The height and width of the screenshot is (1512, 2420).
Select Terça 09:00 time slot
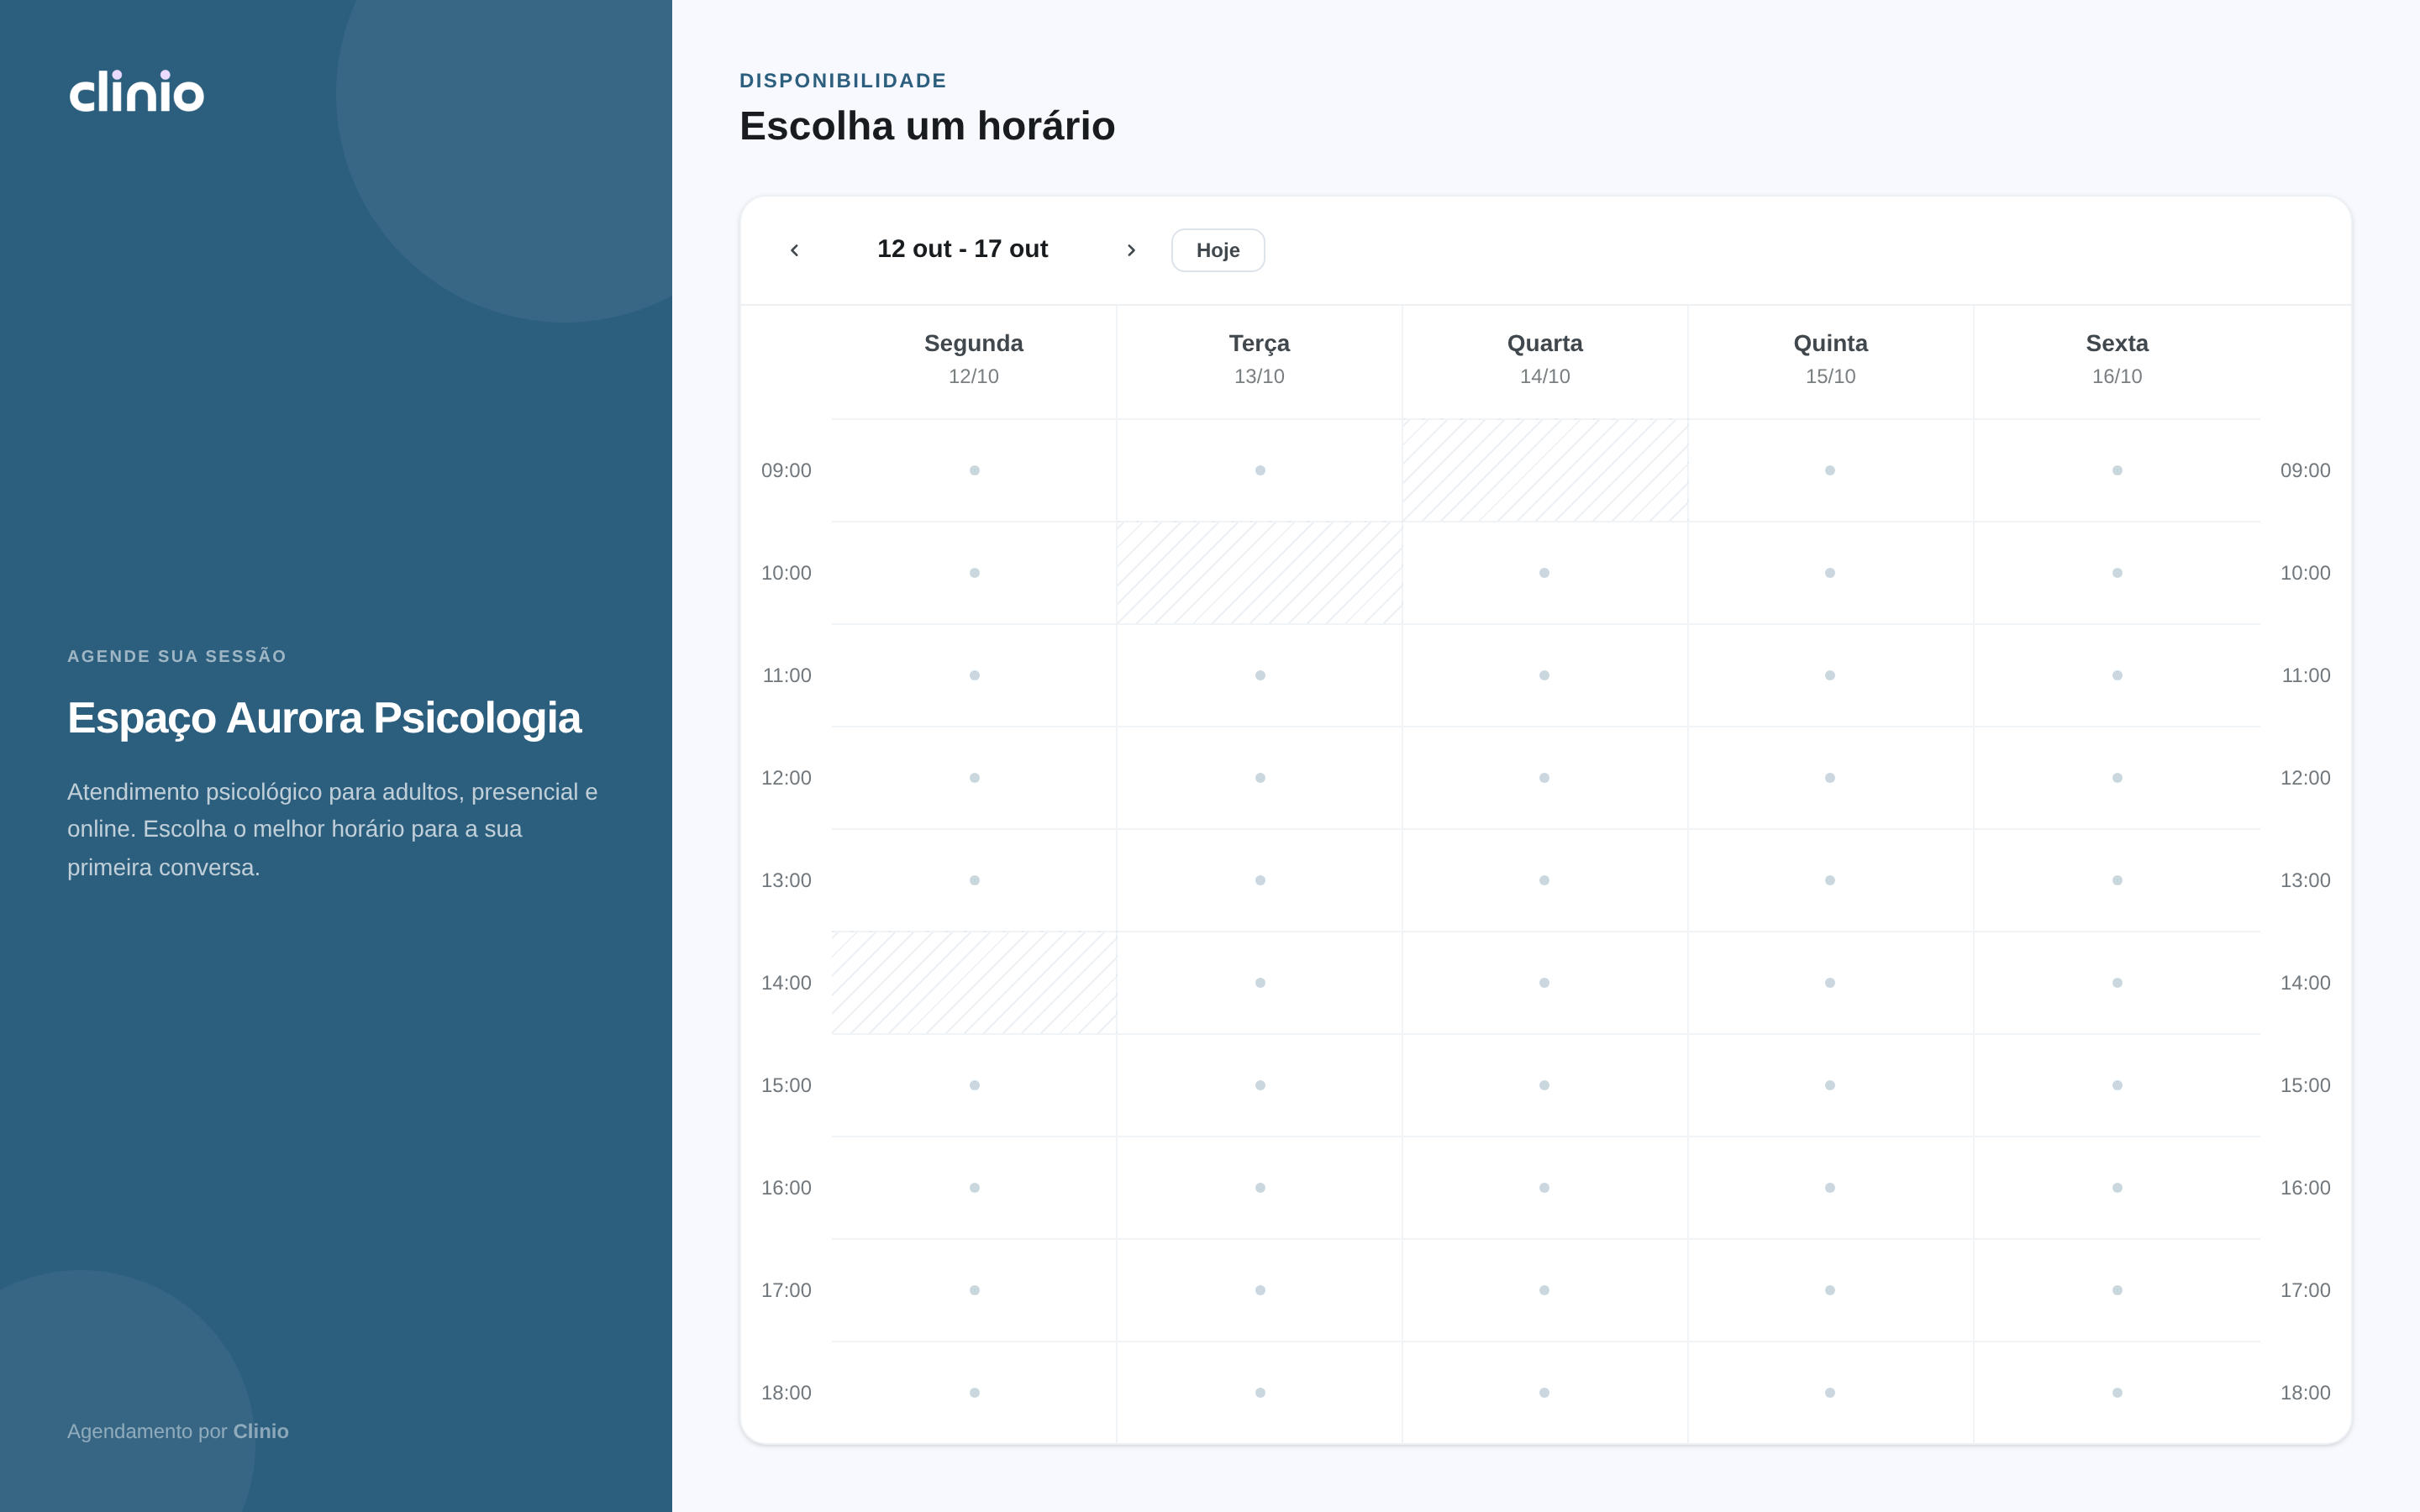[1260, 470]
